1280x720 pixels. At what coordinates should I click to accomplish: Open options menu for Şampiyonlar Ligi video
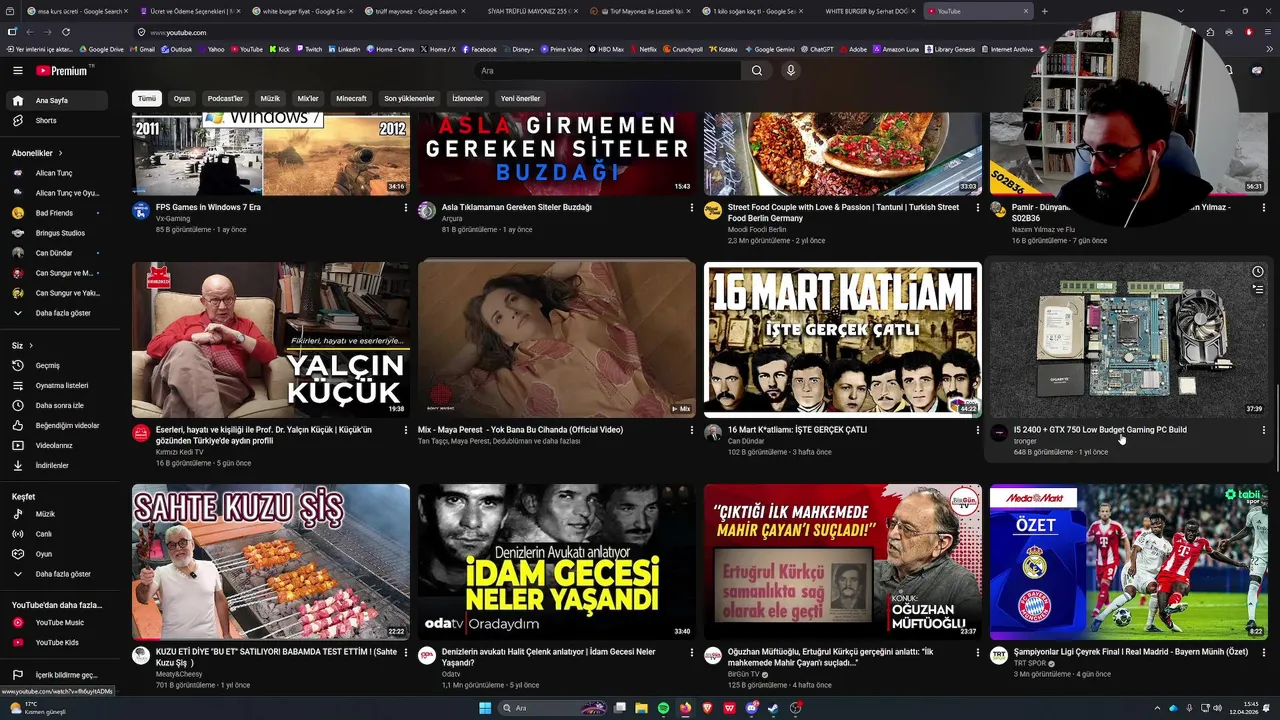pos(1263,652)
